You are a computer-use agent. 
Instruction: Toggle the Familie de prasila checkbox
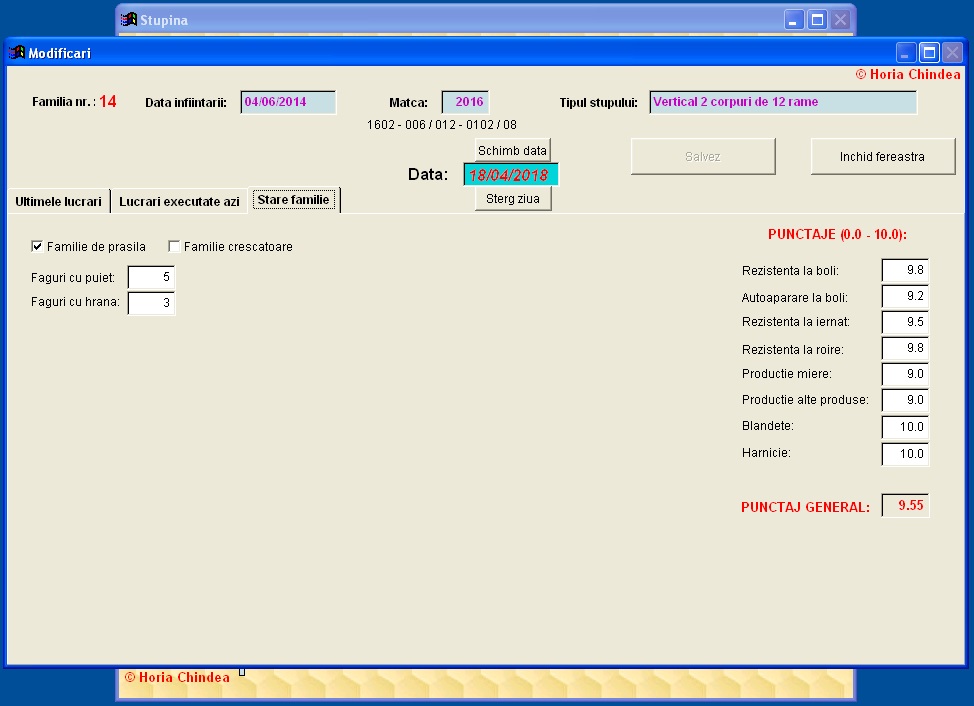coord(37,247)
